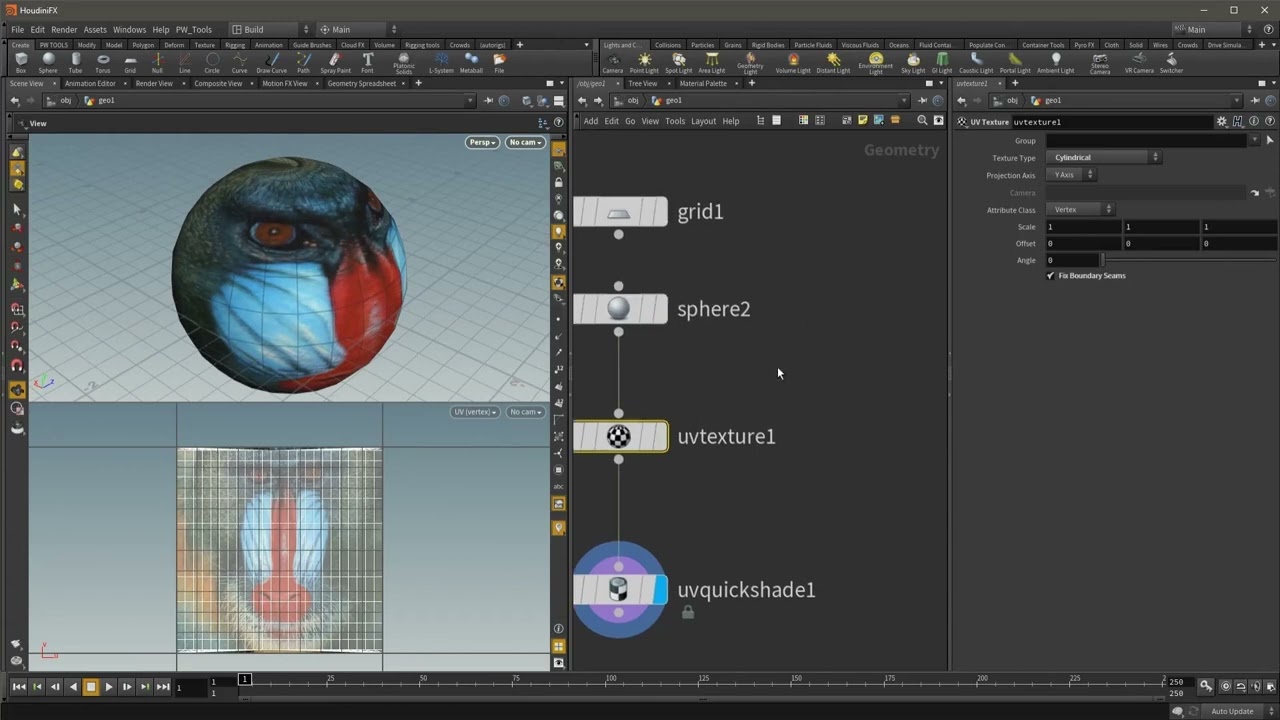Select the Sphere shelf tool

(x=48, y=63)
